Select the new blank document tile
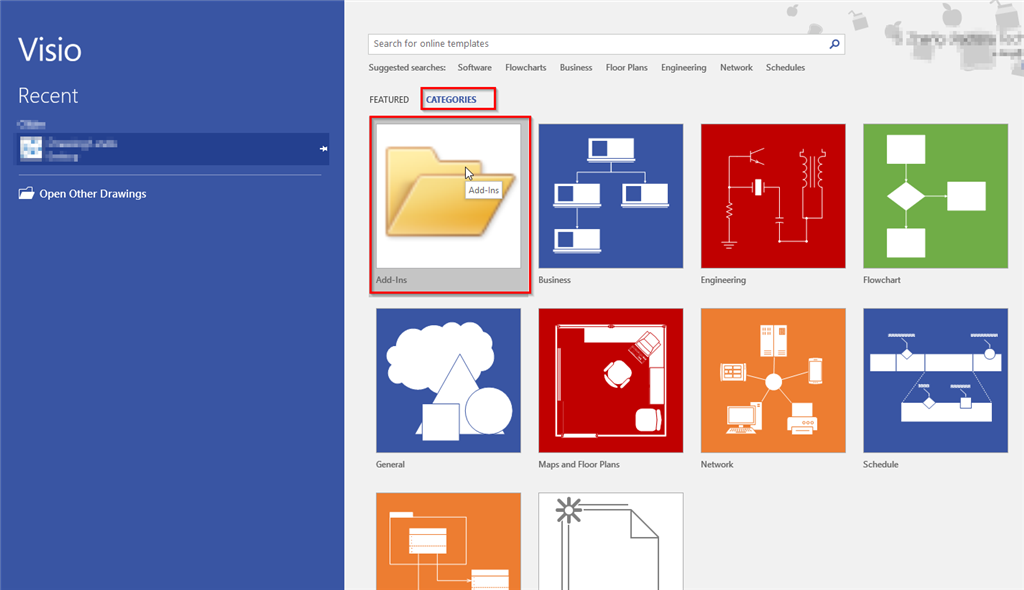The height and width of the screenshot is (590, 1024). [x=611, y=542]
